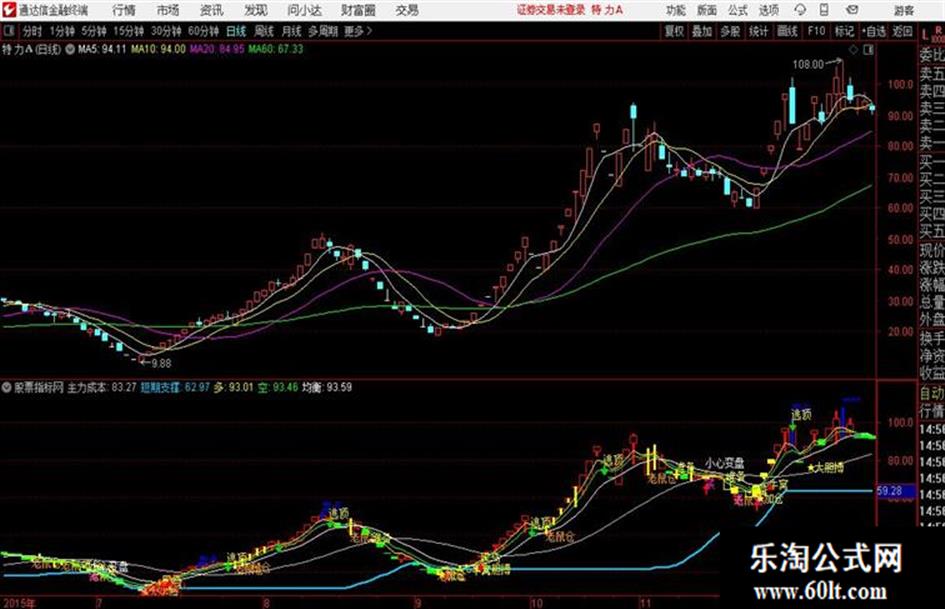Expand the MA indicator dropdown circle
The image size is (945, 609).
pyautogui.click(x=70, y=49)
